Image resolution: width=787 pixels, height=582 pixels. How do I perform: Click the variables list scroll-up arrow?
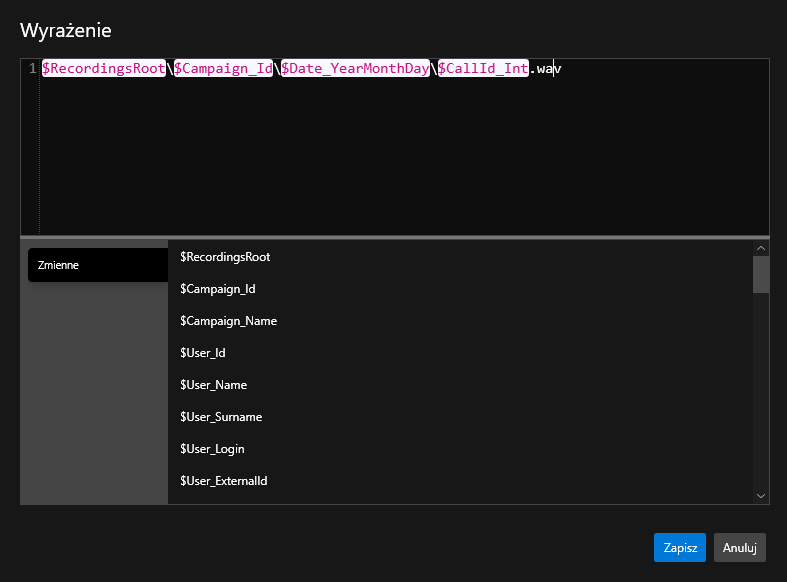[x=761, y=248]
